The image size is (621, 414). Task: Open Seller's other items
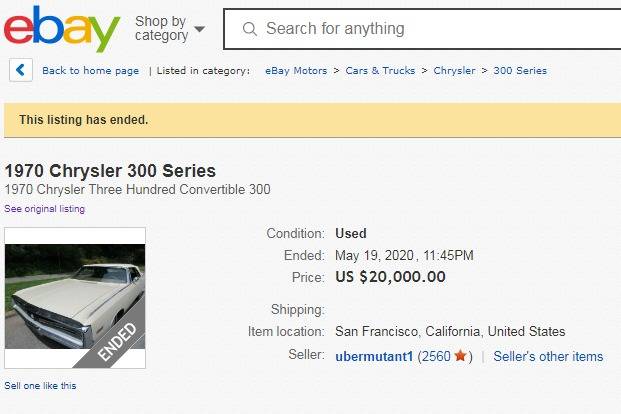(x=548, y=357)
